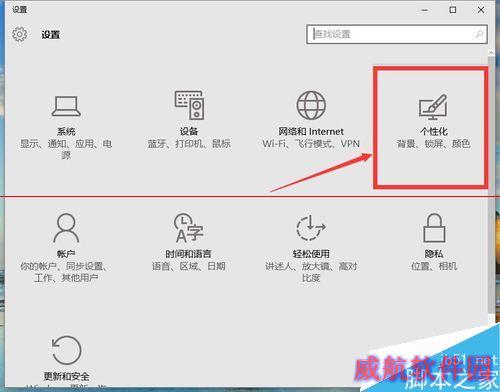Click the Wi-Fi、飞行模式、VPN description text
This screenshot has height=392, width=500.
pos(311,144)
